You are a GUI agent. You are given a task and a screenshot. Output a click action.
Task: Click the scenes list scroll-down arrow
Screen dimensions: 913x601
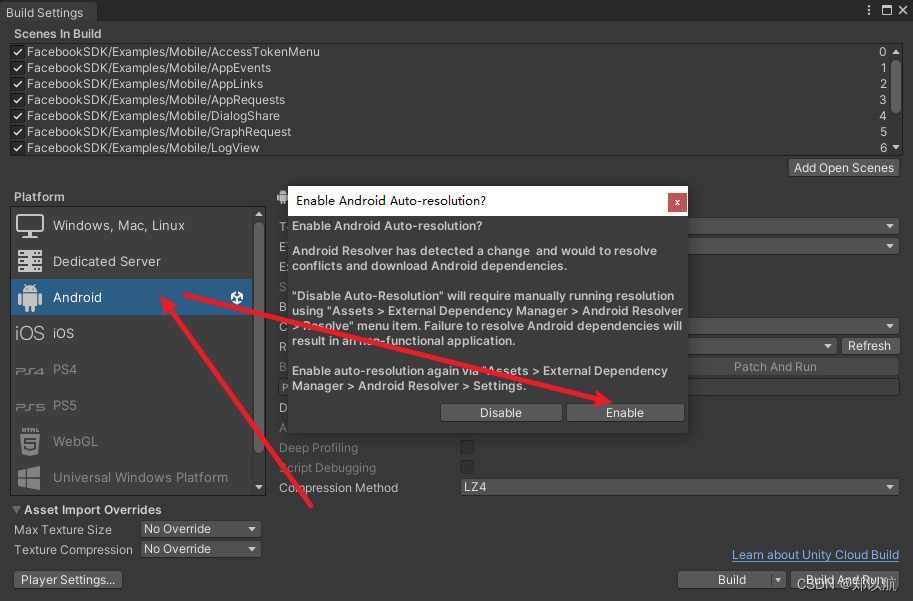tap(896, 148)
